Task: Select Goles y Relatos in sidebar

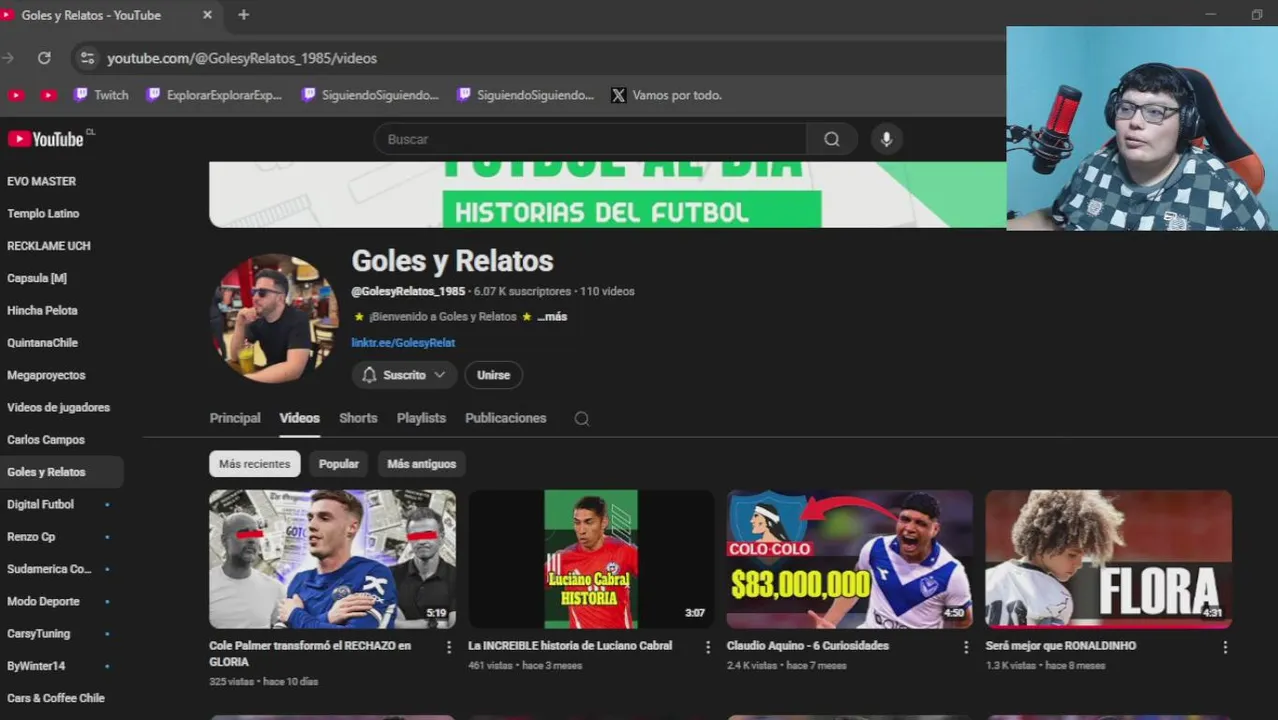Action: [61, 472]
